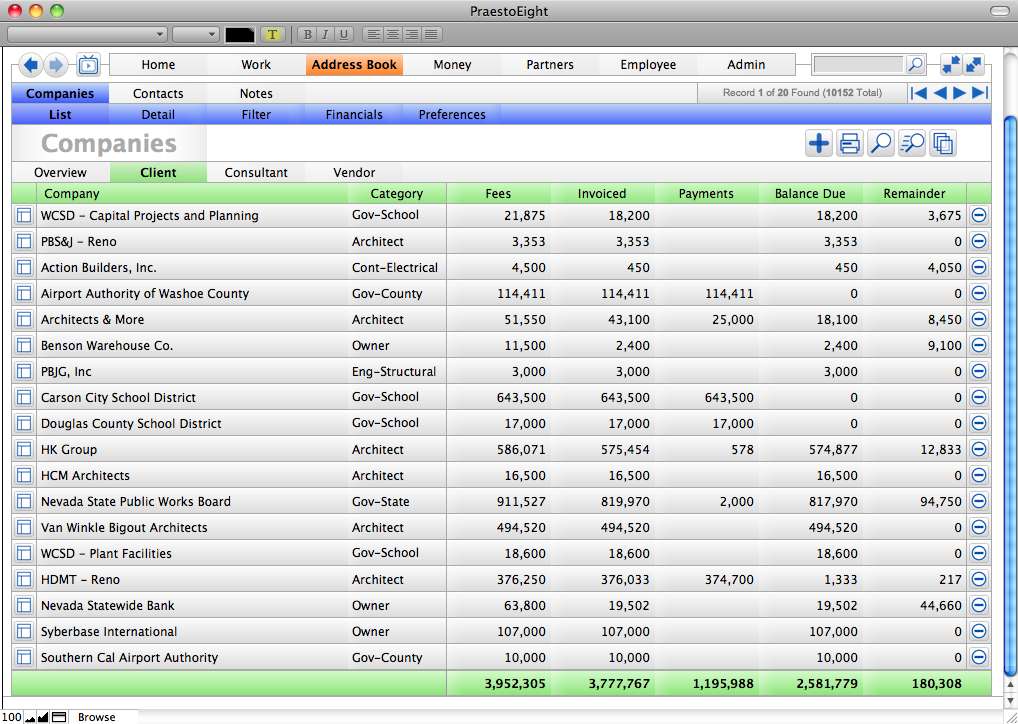This screenshot has width=1018, height=724.
Task: Print the companies list
Action: (x=849, y=143)
